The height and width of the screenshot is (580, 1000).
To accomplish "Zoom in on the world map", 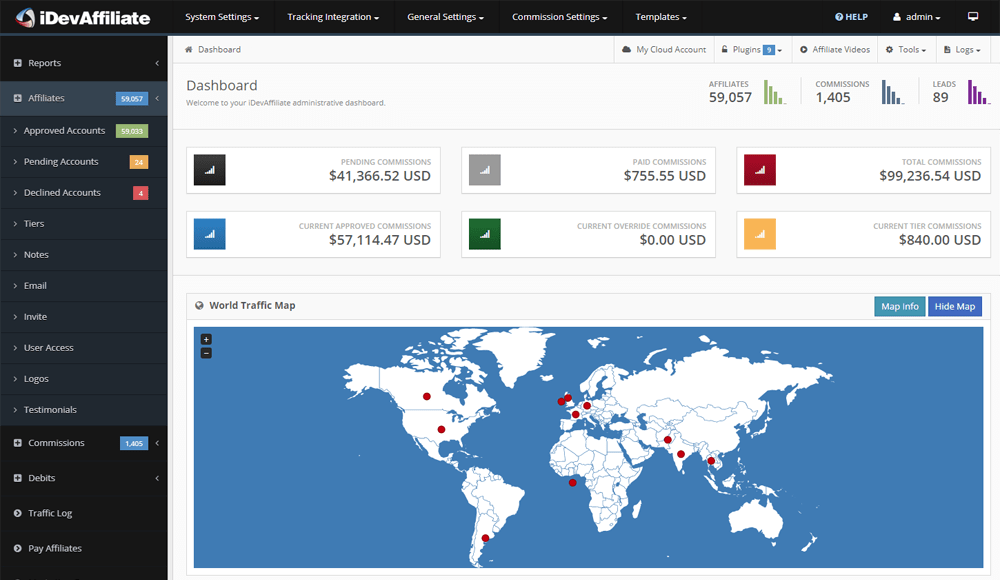I will click(206, 339).
